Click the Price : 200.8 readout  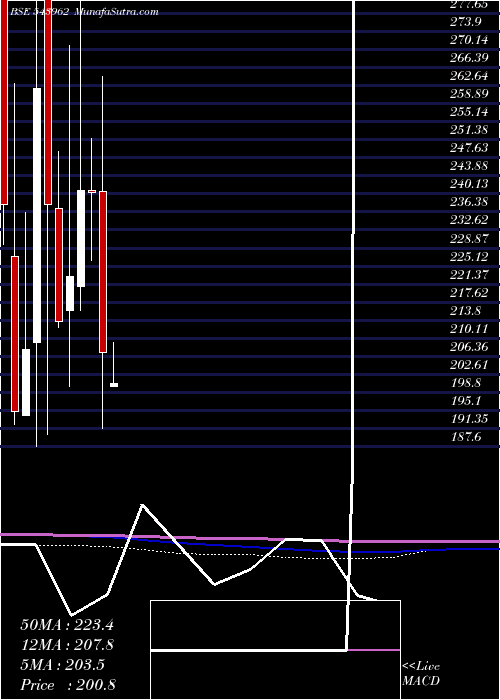pos(68,685)
